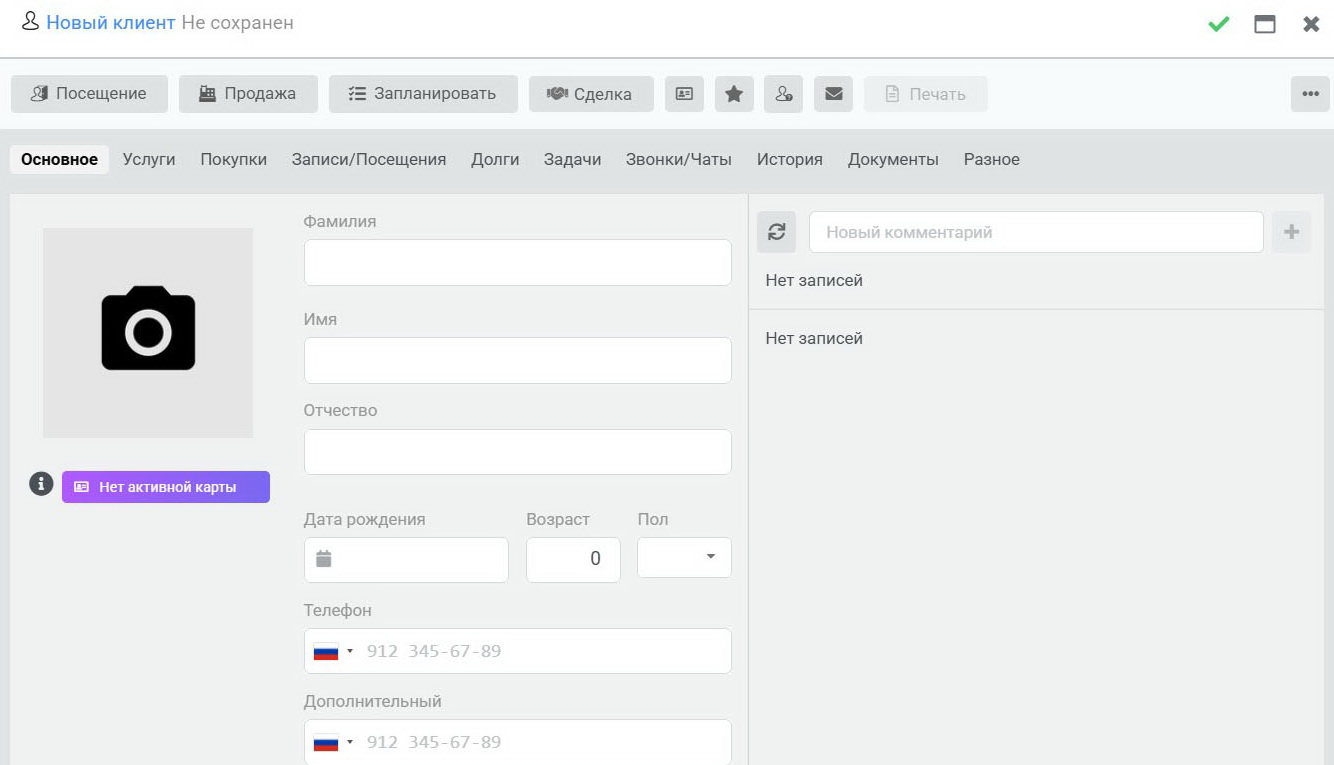Viewport: 1334px width, 765px height.
Task: Click the plus add comment button
Action: 1291,232
